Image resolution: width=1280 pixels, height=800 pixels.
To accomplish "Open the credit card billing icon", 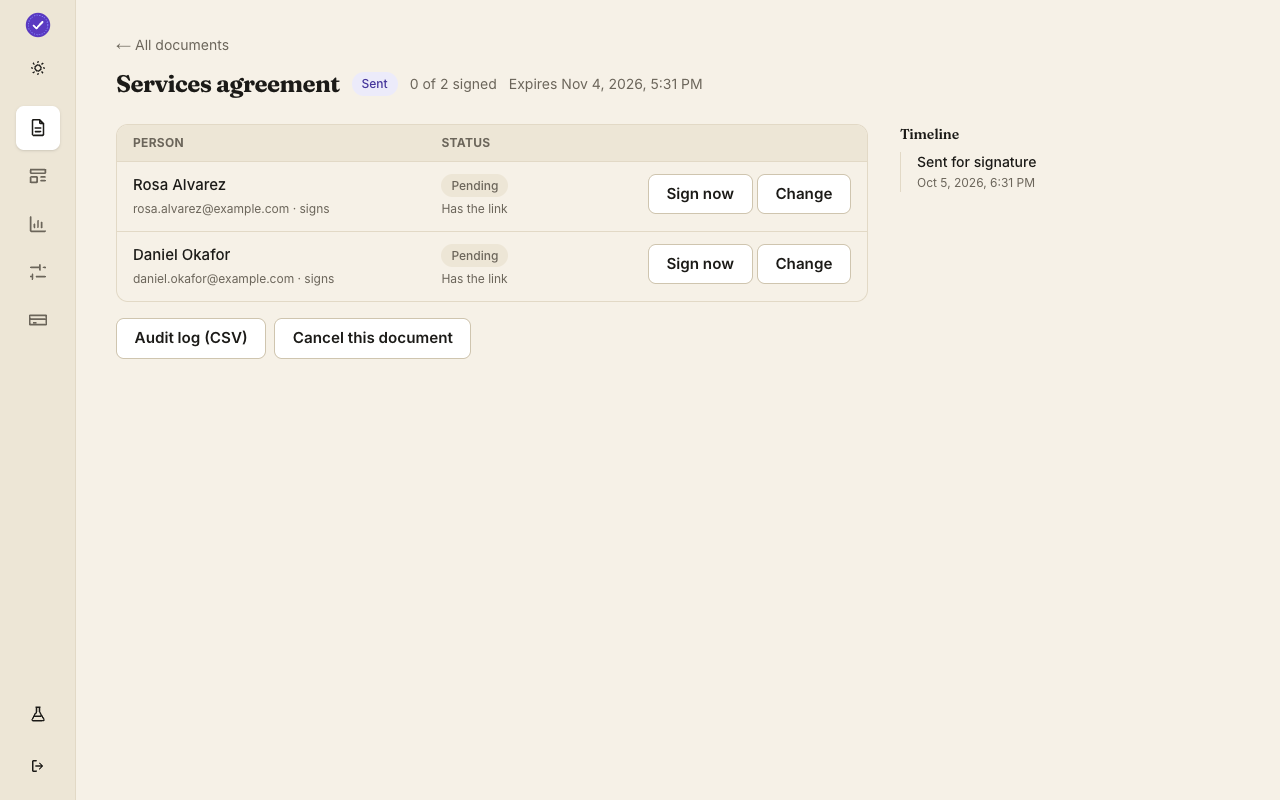I will tap(38, 320).
